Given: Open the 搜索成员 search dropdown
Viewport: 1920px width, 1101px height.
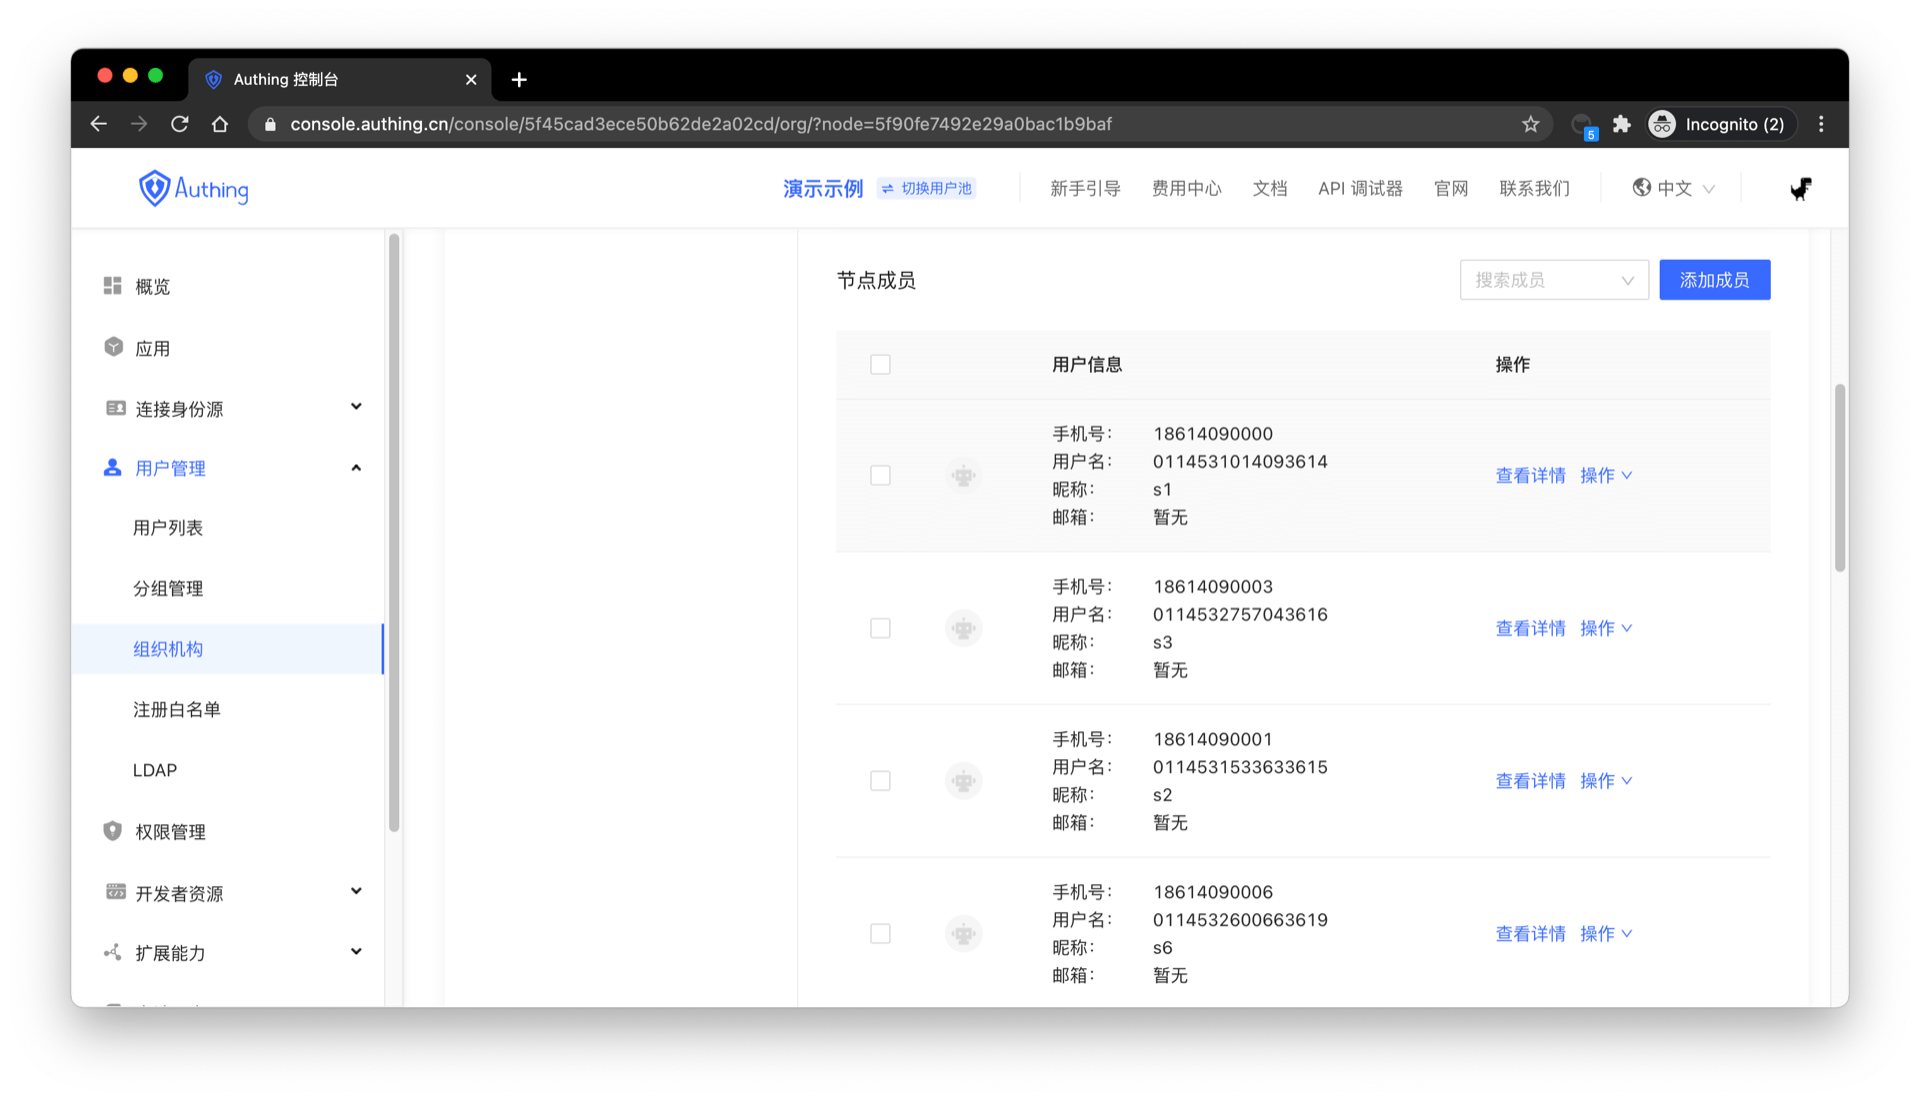Looking at the screenshot, I should click(1553, 280).
